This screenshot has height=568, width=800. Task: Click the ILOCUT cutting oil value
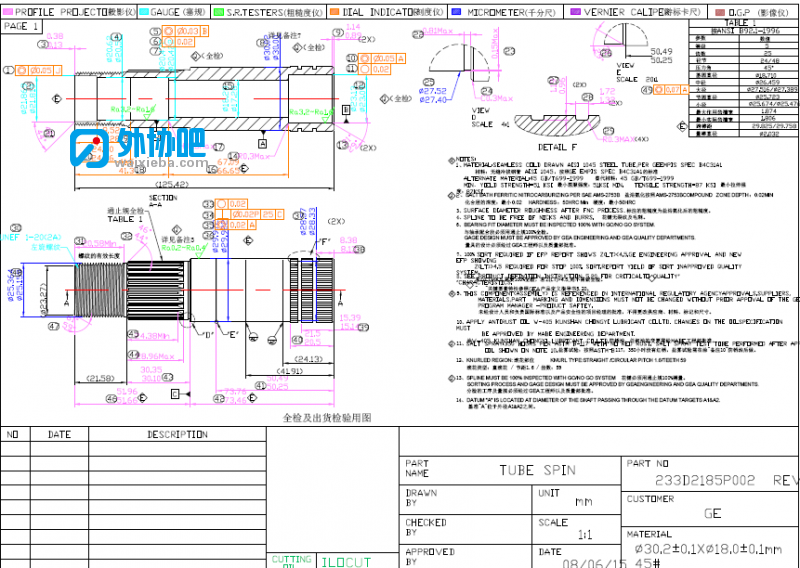tap(346, 562)
